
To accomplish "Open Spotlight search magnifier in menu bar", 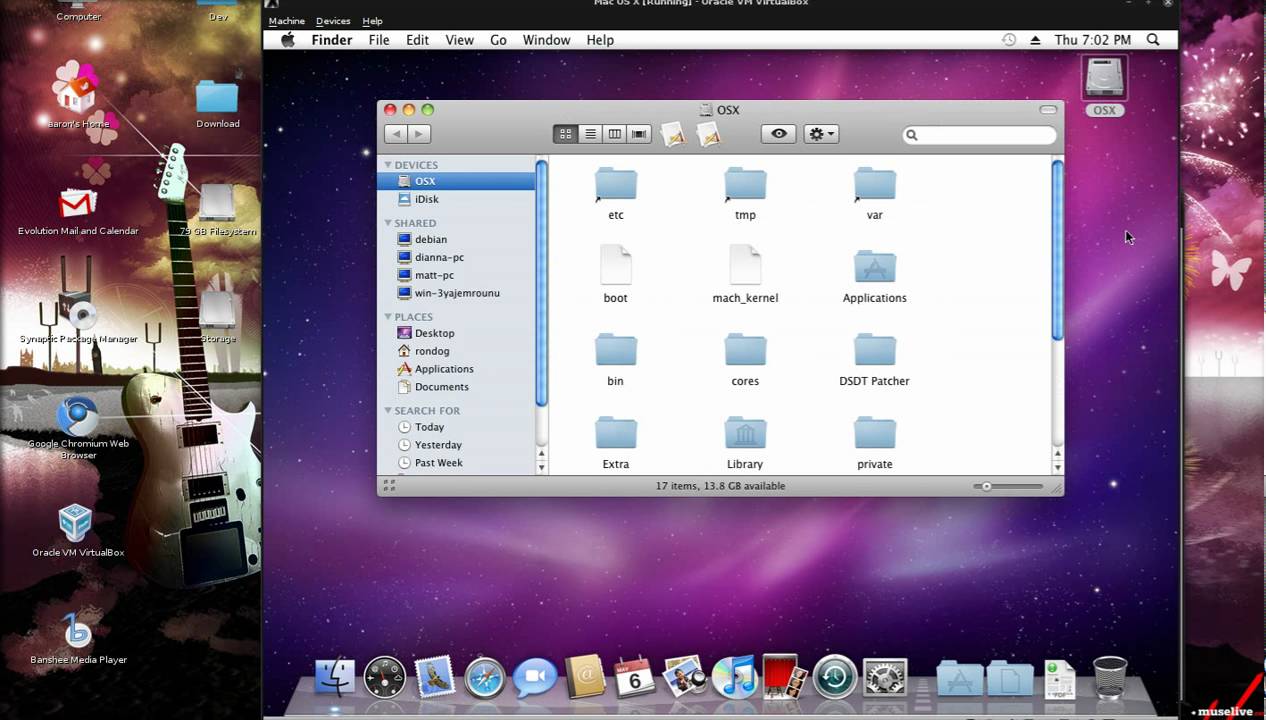I will pos(1153,40).
